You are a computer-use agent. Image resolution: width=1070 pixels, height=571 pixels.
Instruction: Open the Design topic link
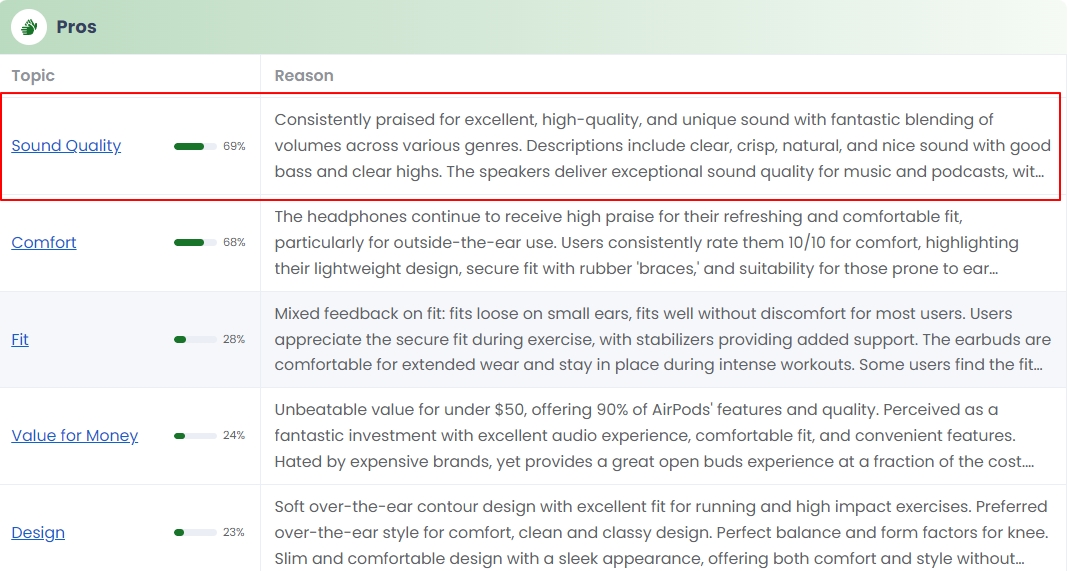point(38,532)
